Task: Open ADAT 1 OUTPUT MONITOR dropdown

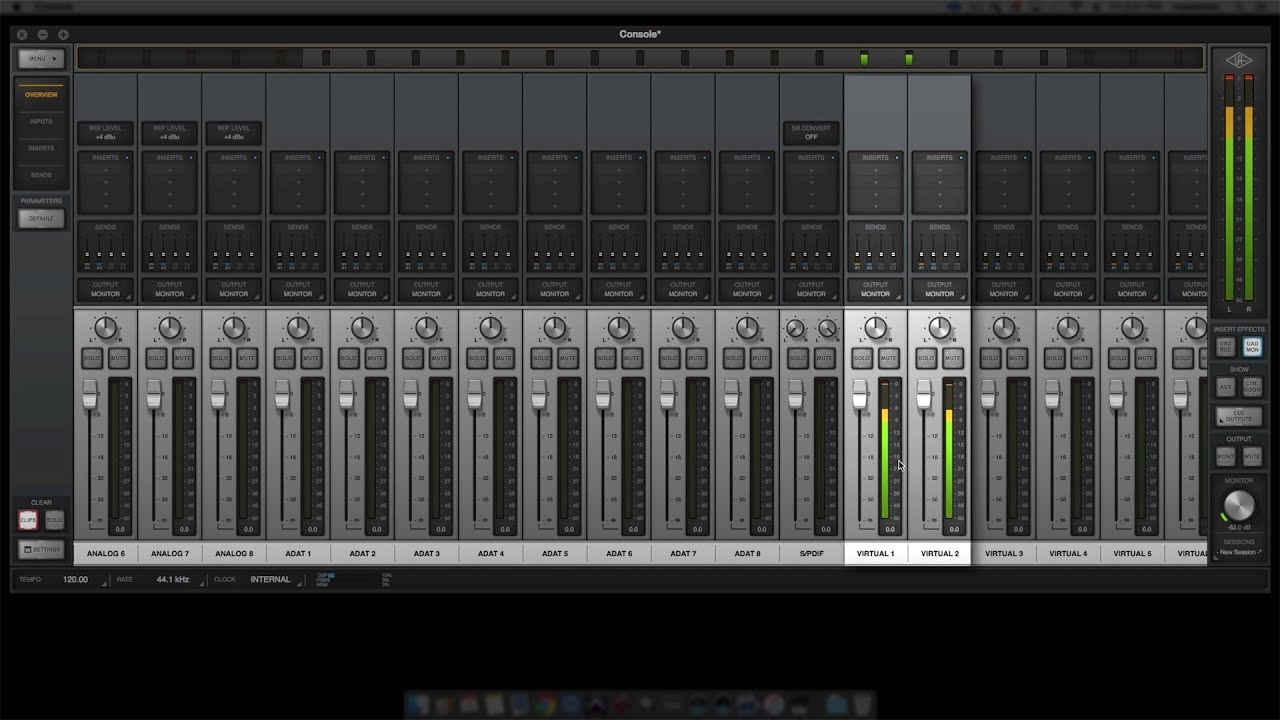Action: (x=298, y=289)
